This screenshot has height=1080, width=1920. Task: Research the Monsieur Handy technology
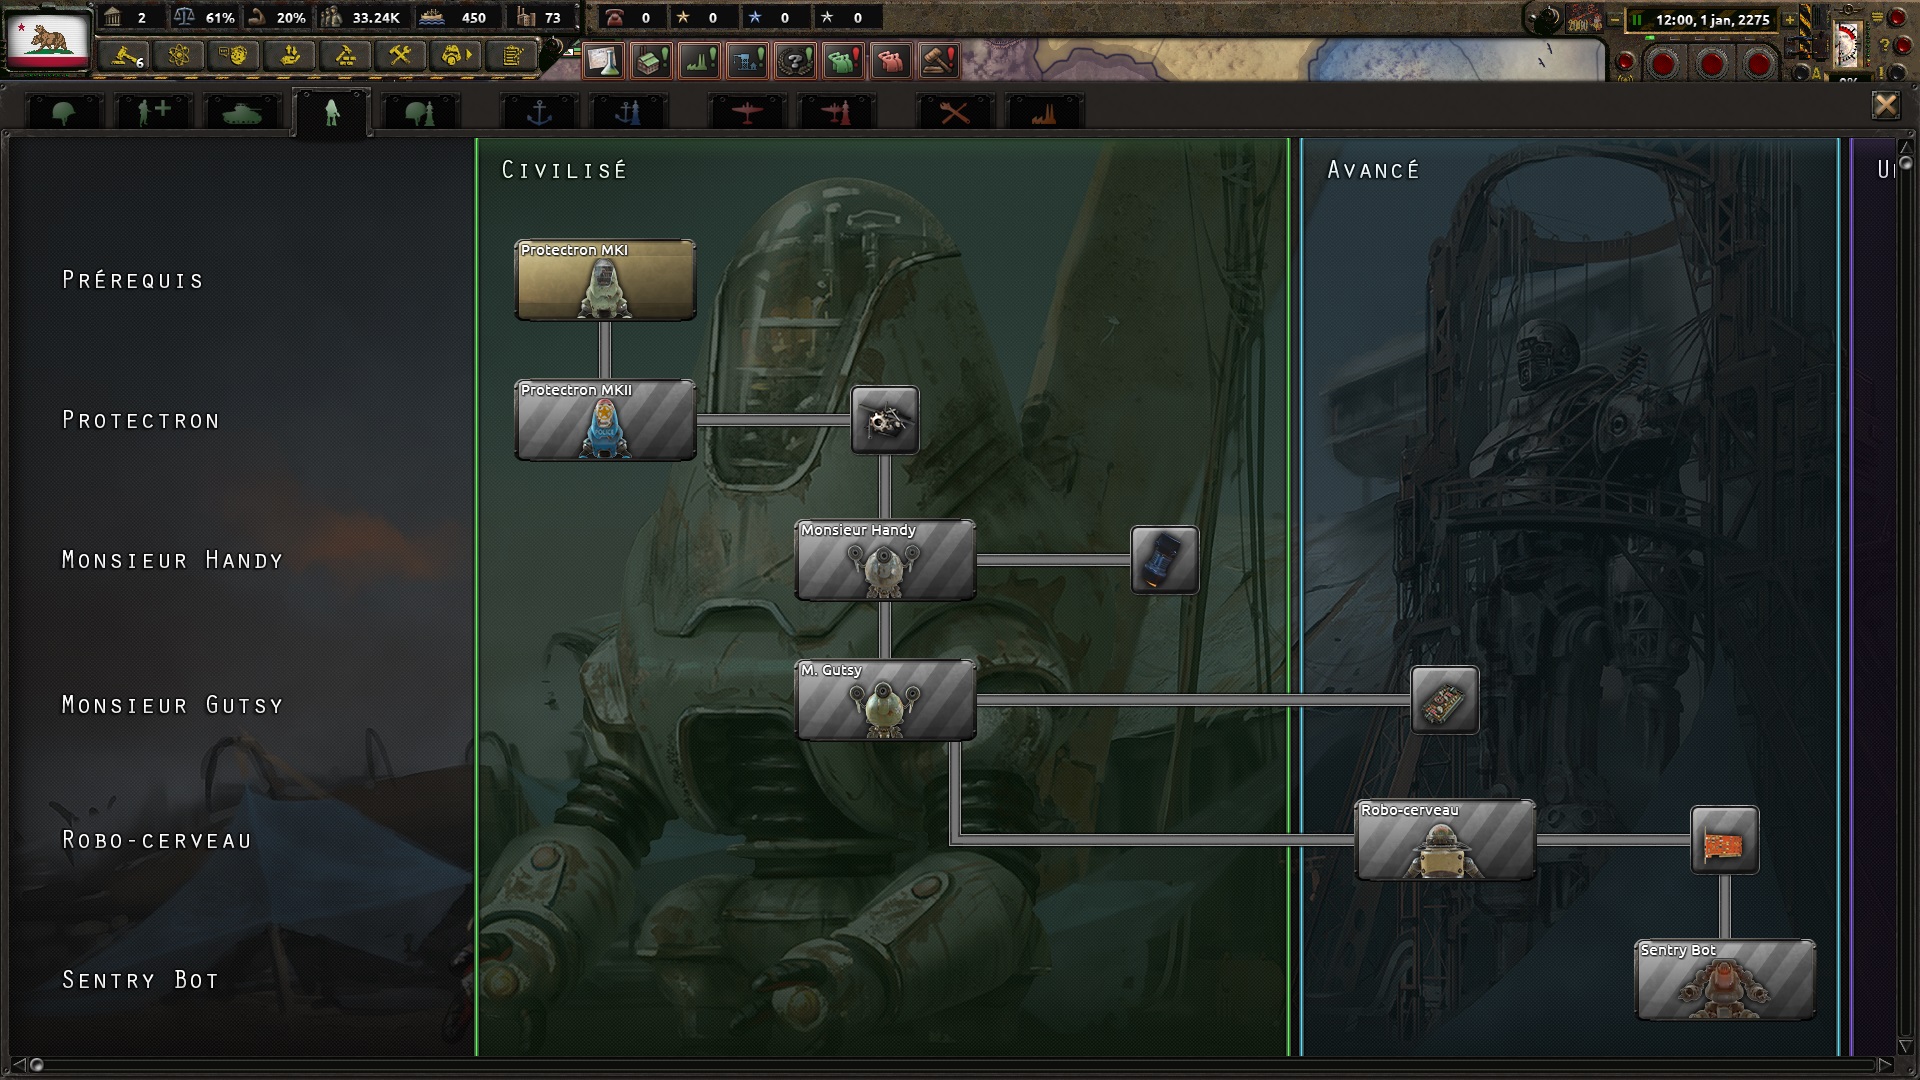point(885,560)
